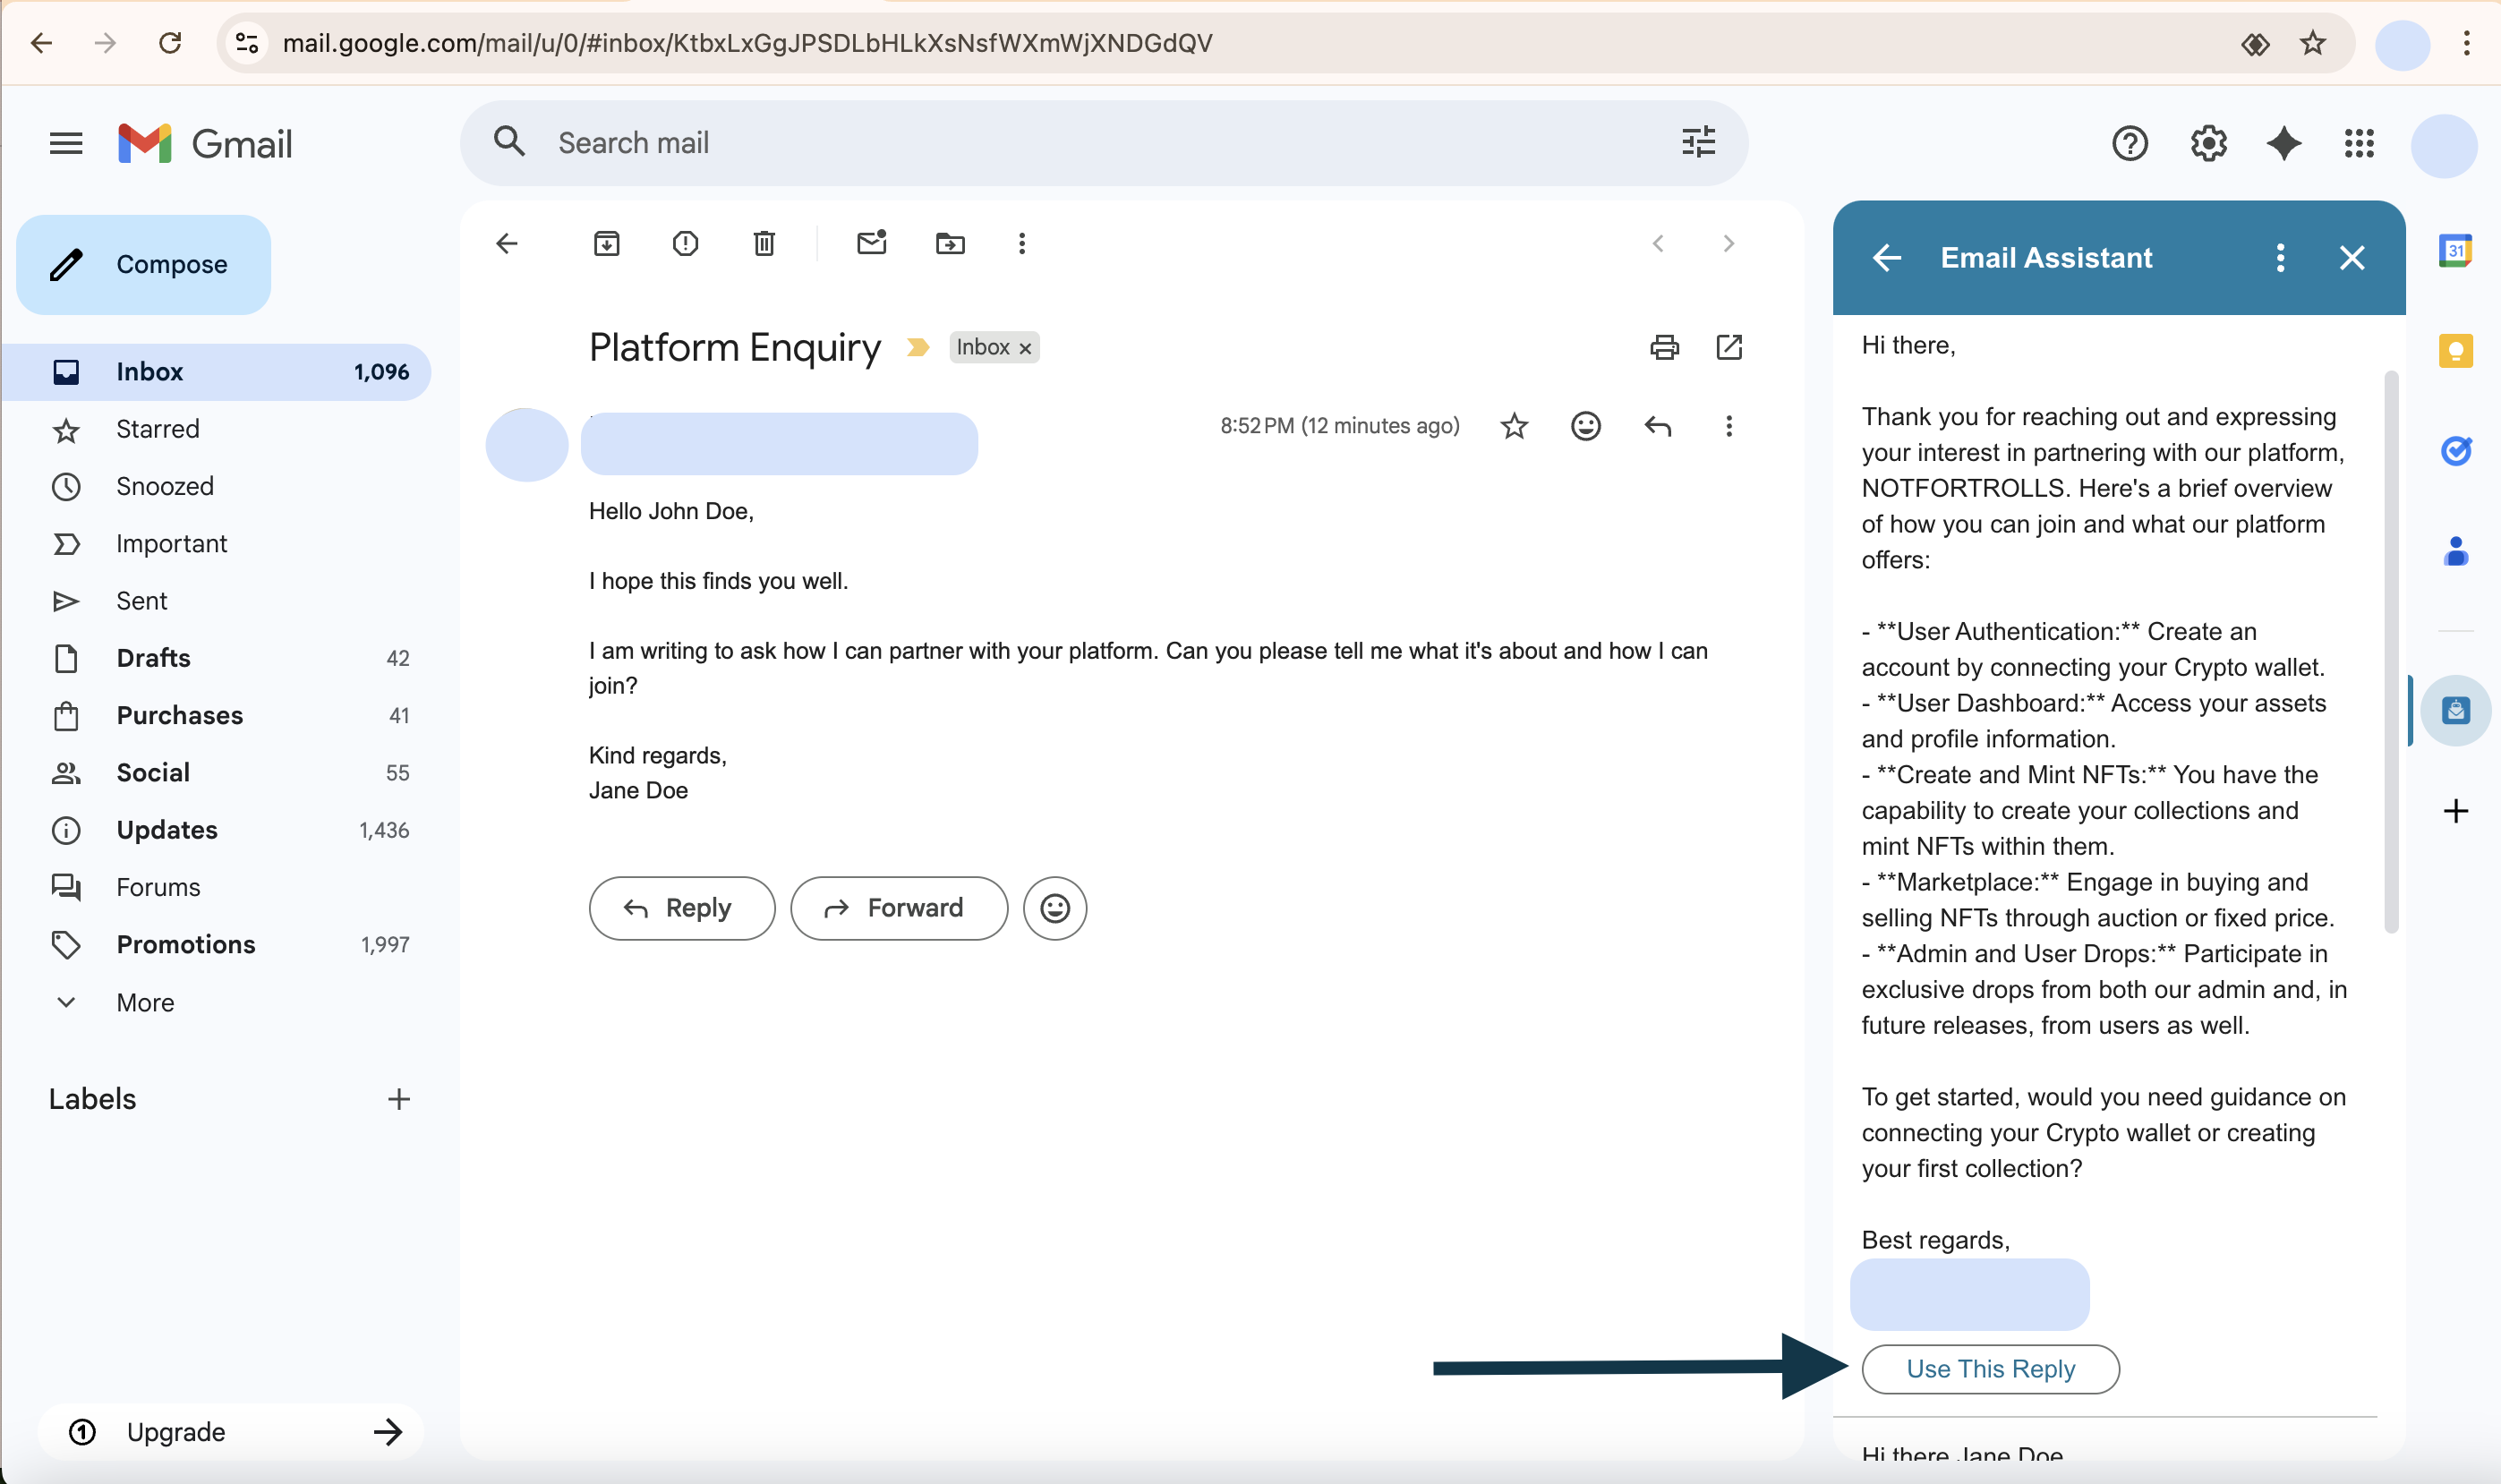Screen dimensions: 2501x1484
Task: Click the Email Assistant panel scrollbar
Action: (2391, 650)
